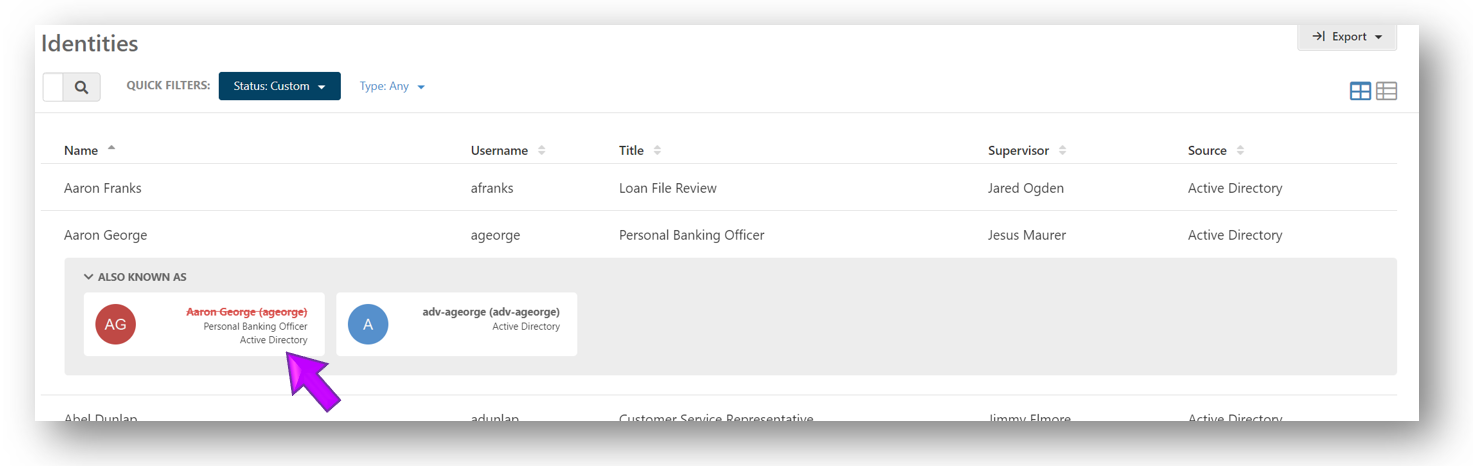Sort by Supervisor column sort icon
This screenshot has width=1473, height=466.
coord(1062,151)
